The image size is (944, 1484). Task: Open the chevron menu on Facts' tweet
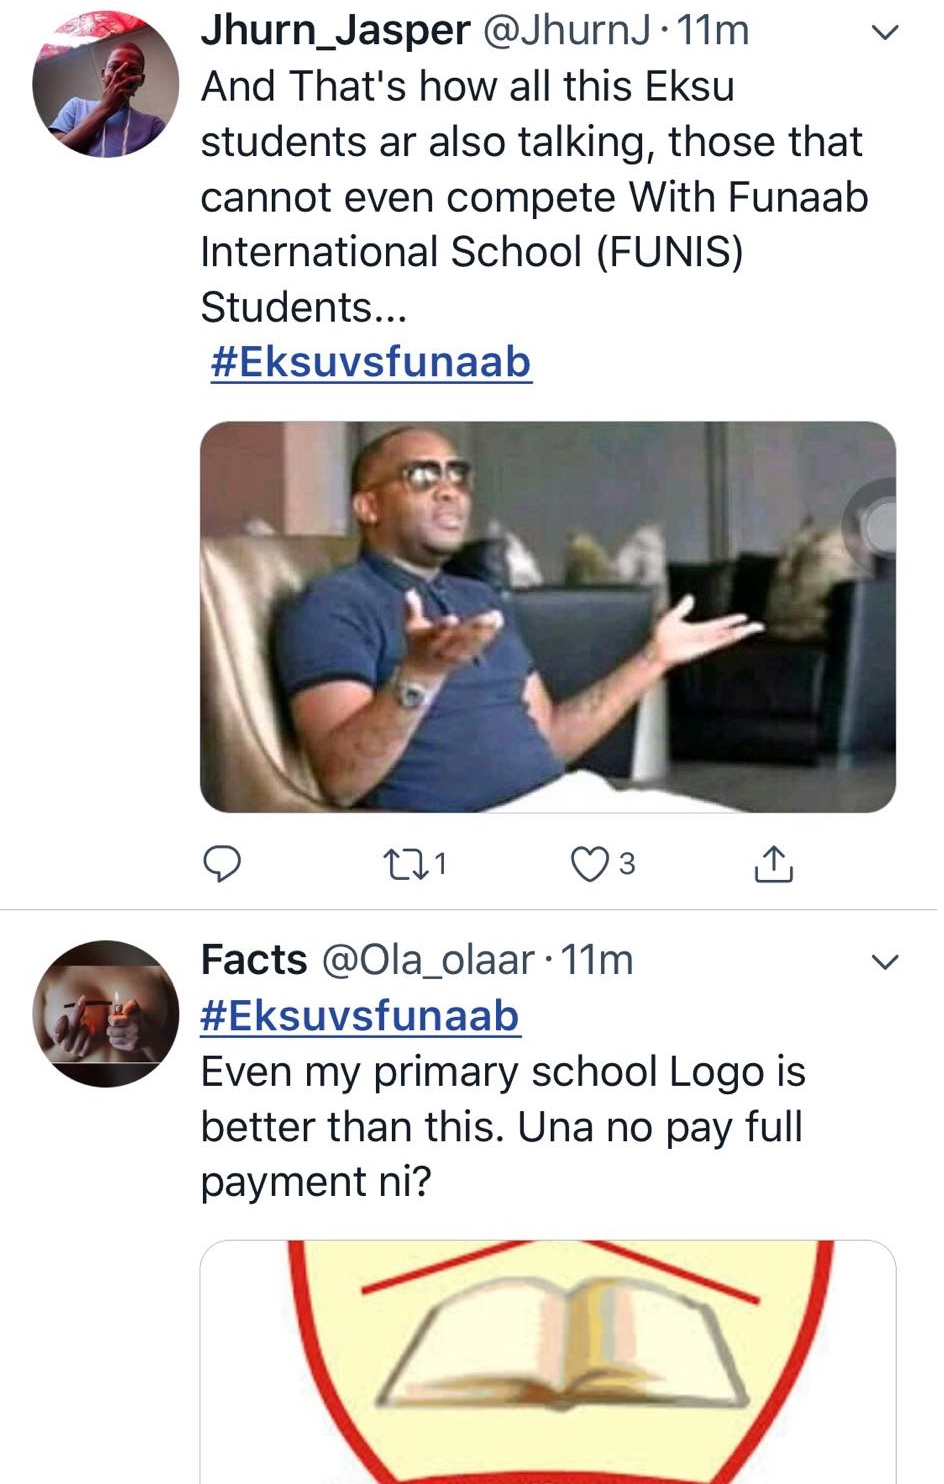[885, 962]
